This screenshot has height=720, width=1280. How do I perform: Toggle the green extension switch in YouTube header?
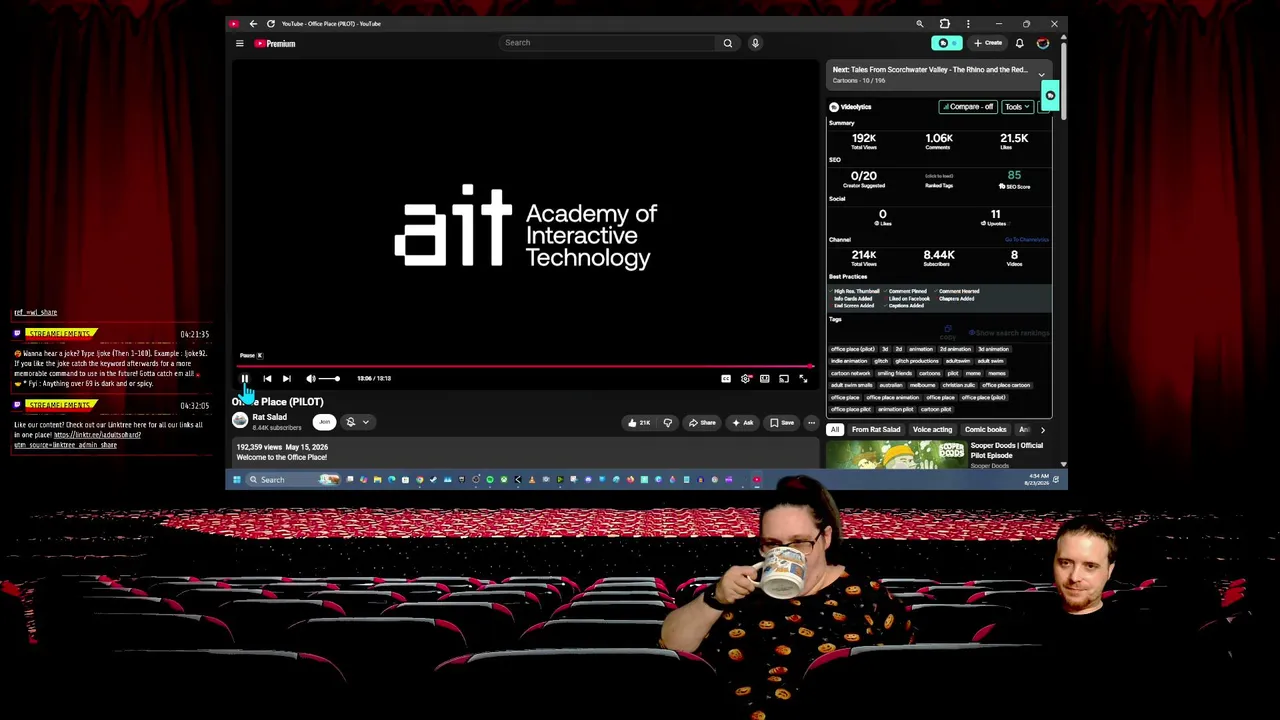(x=946, y=43)
